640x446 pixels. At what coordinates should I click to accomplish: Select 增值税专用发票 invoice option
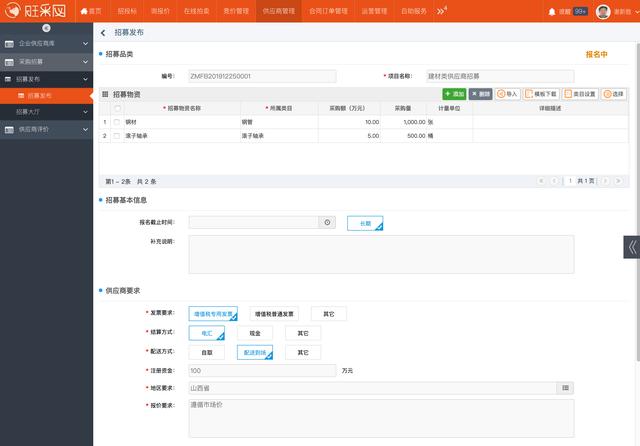point(213,314)
